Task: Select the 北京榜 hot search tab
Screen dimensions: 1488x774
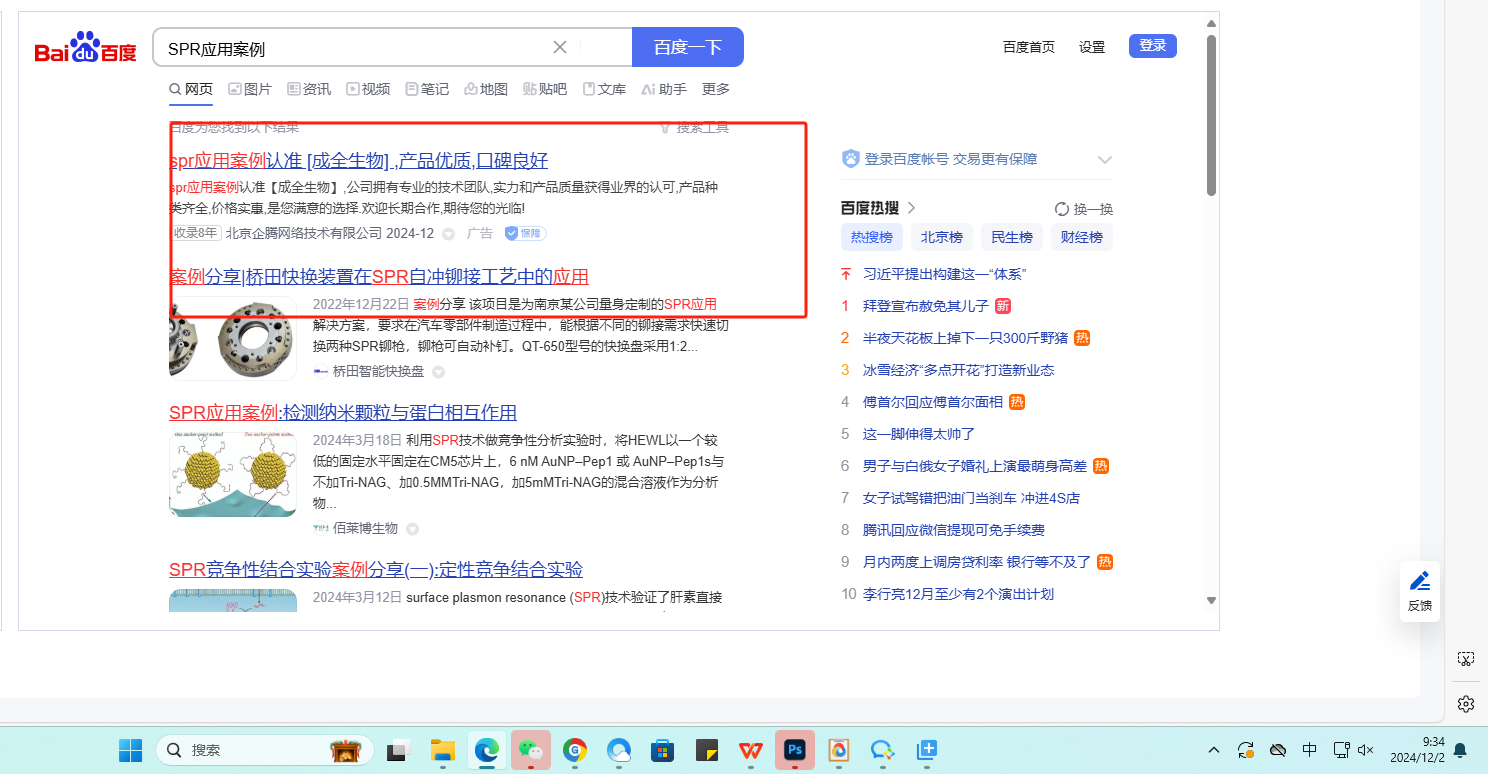Action: click(941, 237)
